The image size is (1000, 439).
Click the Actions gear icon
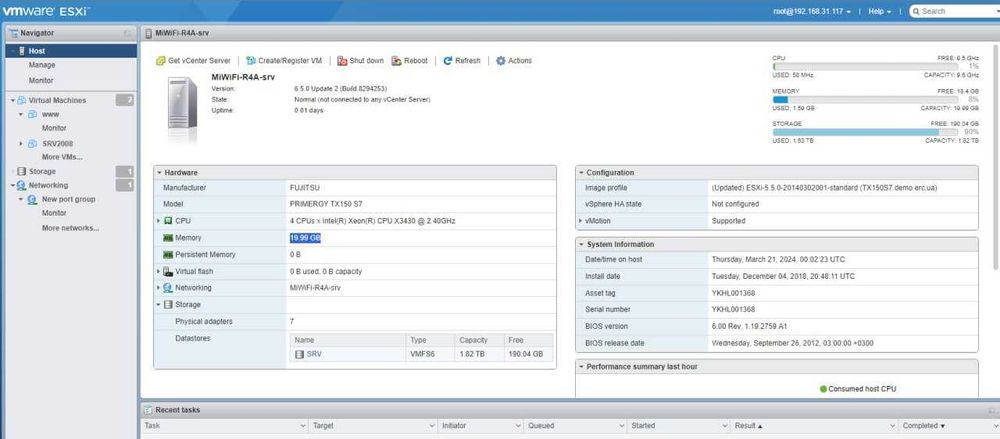click(x=501, y=61)
